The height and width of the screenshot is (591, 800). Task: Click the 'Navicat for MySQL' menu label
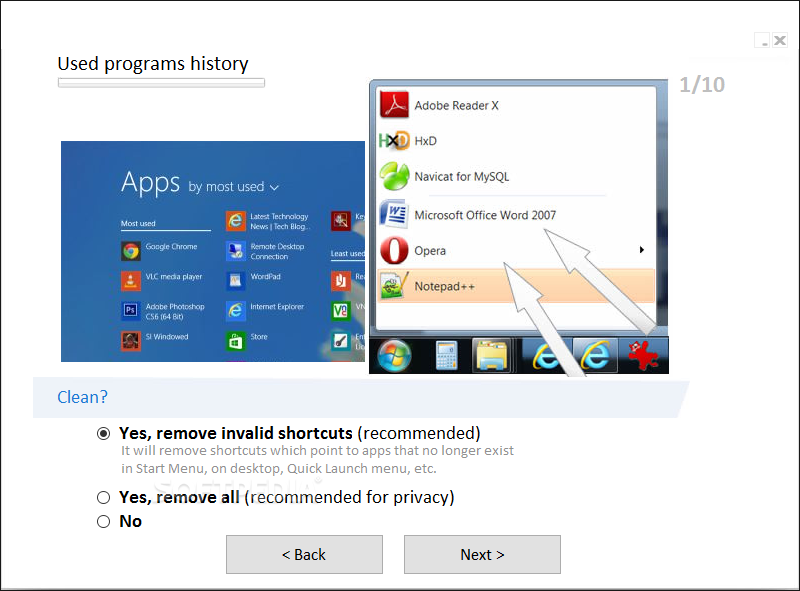[x=462, y=177]
